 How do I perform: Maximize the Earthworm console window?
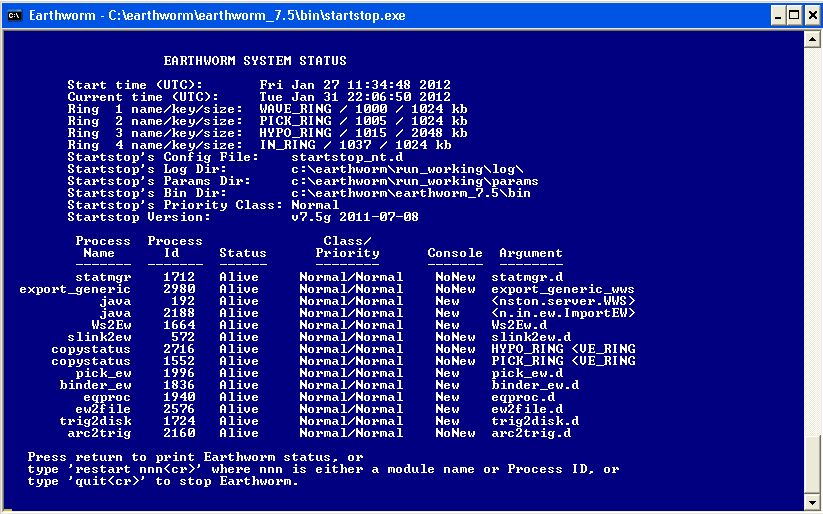point(794,15)
